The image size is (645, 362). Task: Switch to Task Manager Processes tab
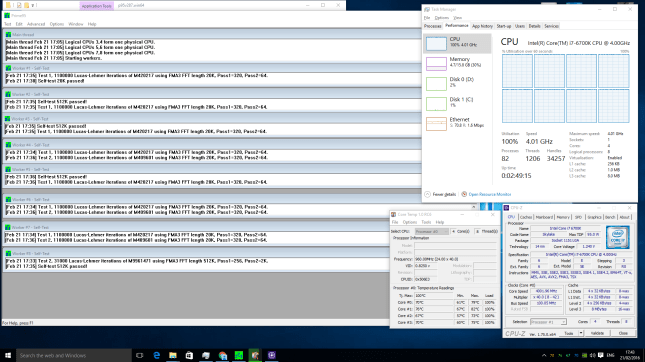click(433, 26)
